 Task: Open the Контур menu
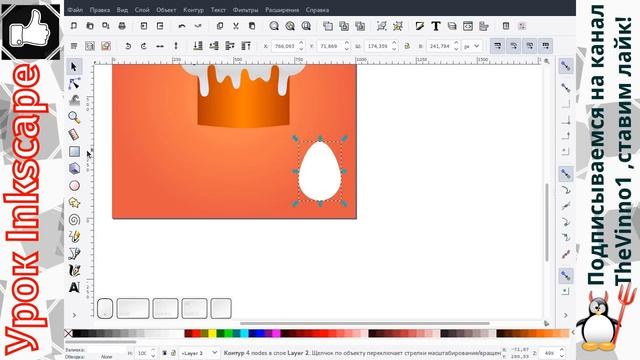click(193, 10)
